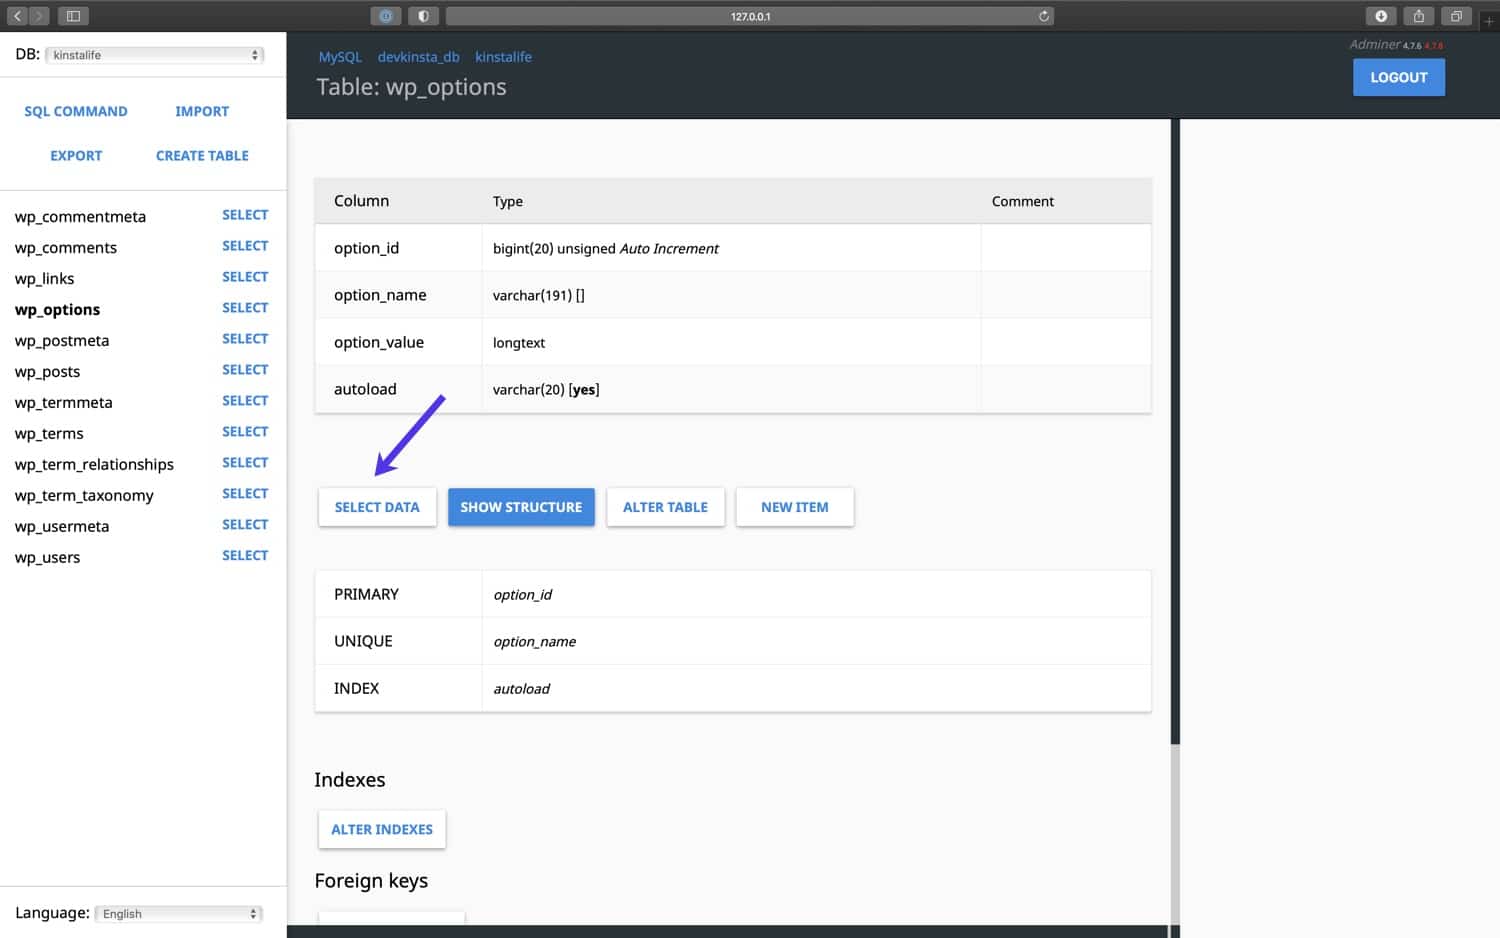This screenshot has width=1500, height=938.
Task: Open the DB database dropdown
Action: click(x=153, y=54)
